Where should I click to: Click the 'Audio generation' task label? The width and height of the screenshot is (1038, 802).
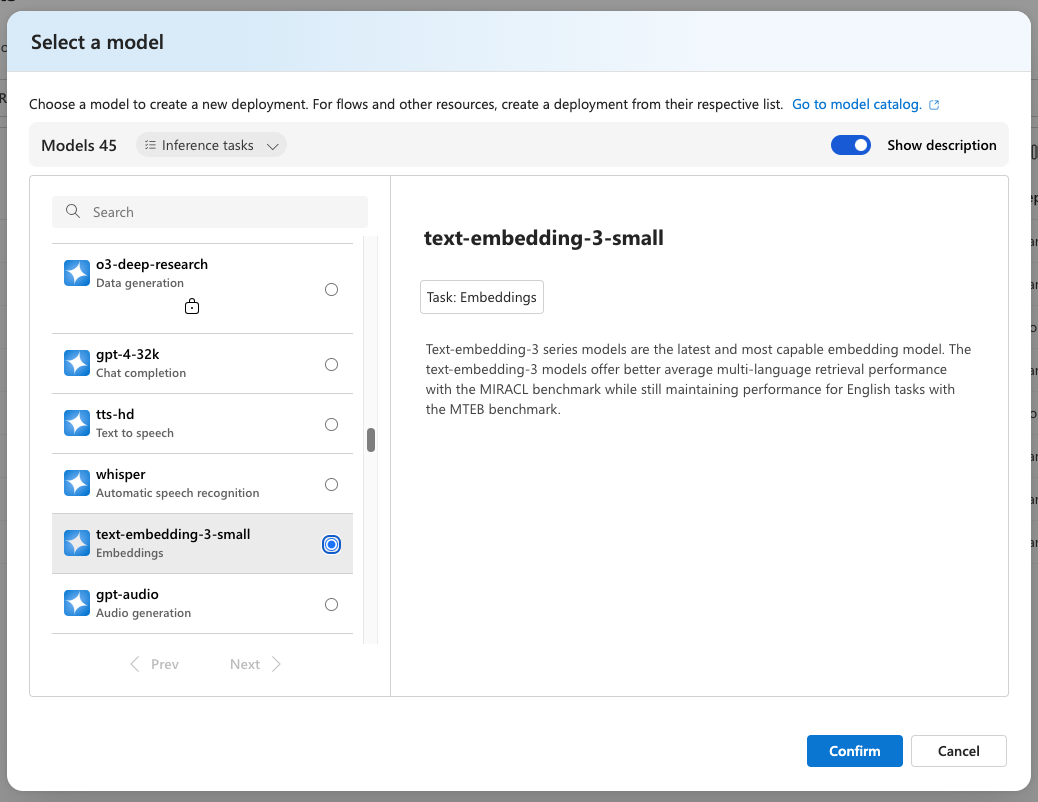click(143, 613)
